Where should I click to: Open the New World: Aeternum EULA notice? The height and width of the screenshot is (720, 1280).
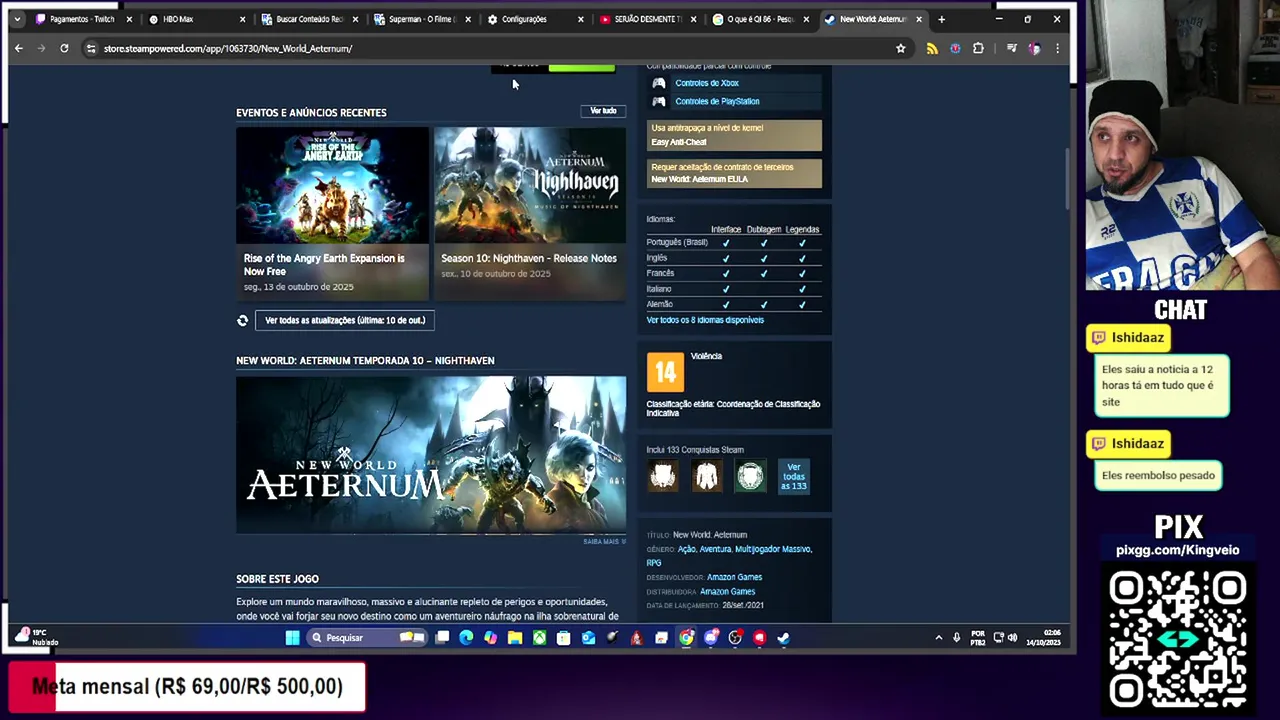pyautogui.click(x=734, y=173)
